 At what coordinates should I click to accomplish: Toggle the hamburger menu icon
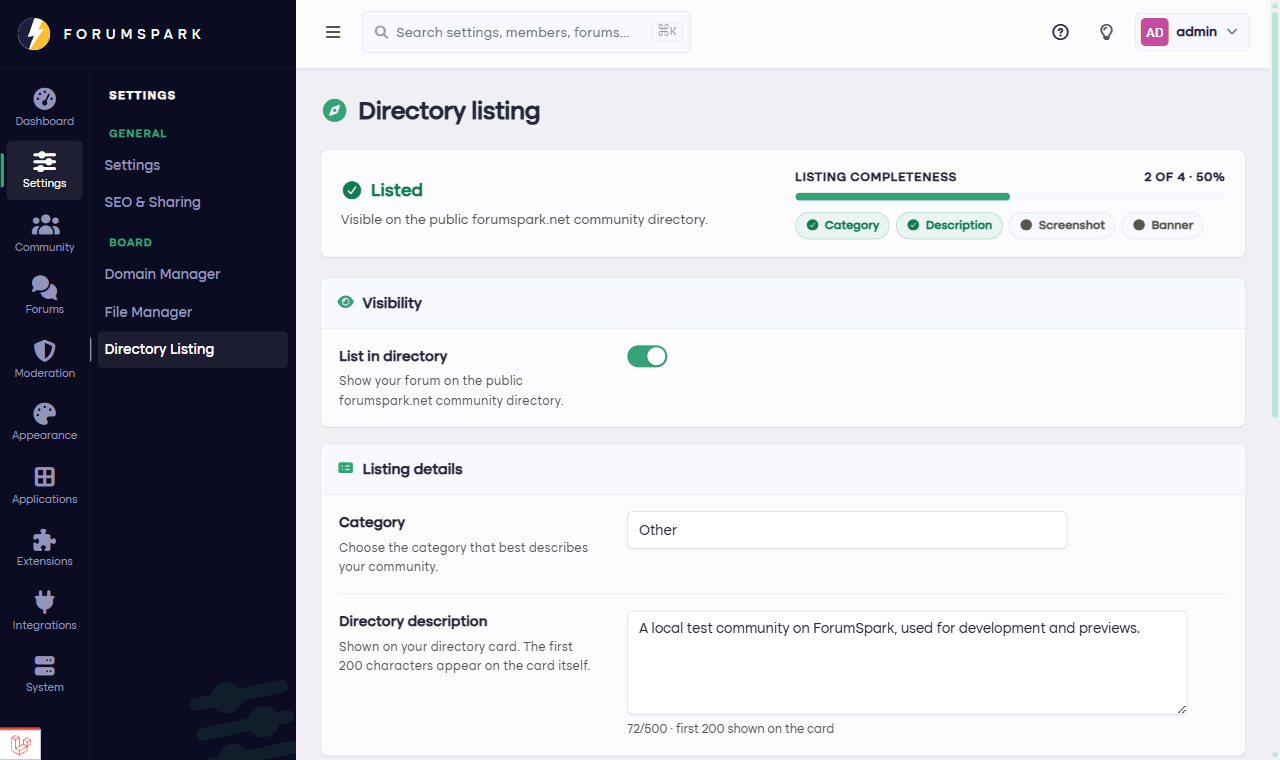(333, 32)
